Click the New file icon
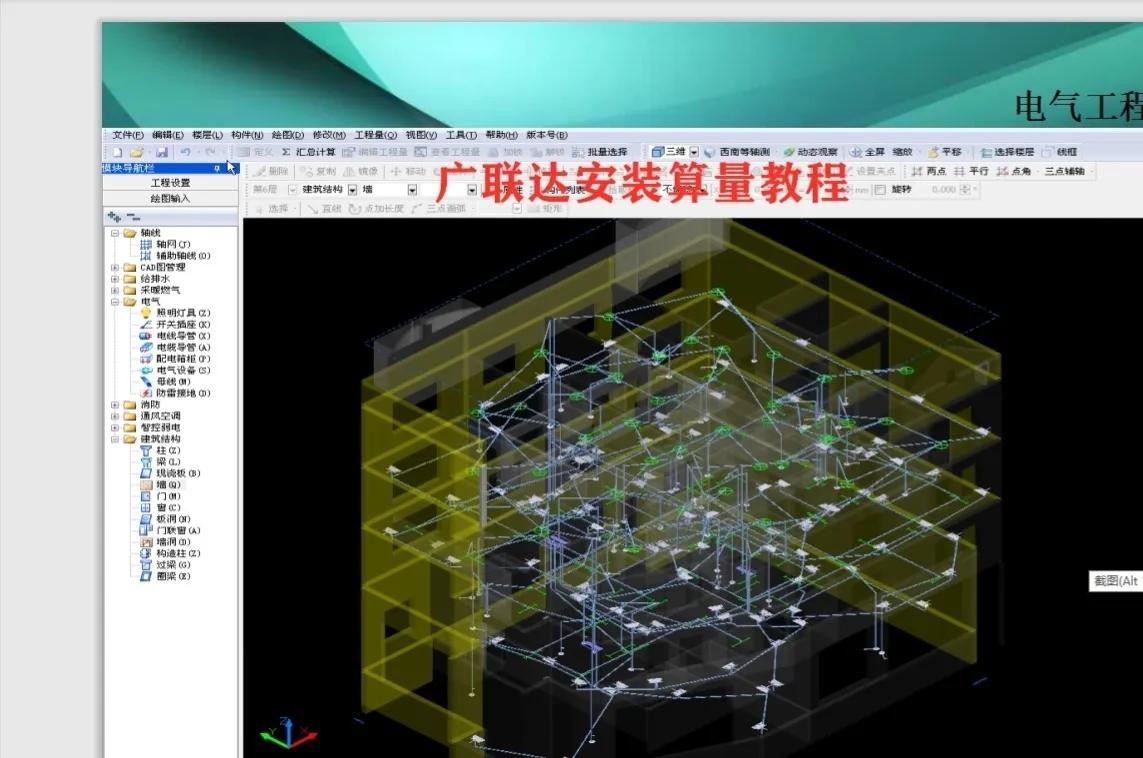 pos(117,152)
